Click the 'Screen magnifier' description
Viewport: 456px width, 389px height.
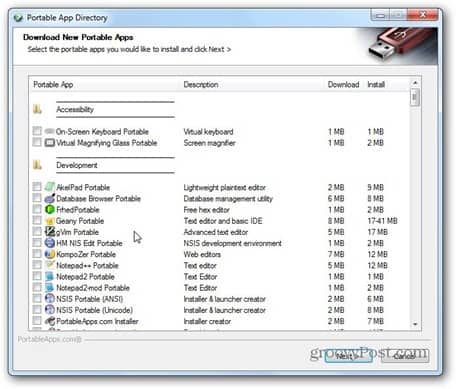click(x=210, y=143)
